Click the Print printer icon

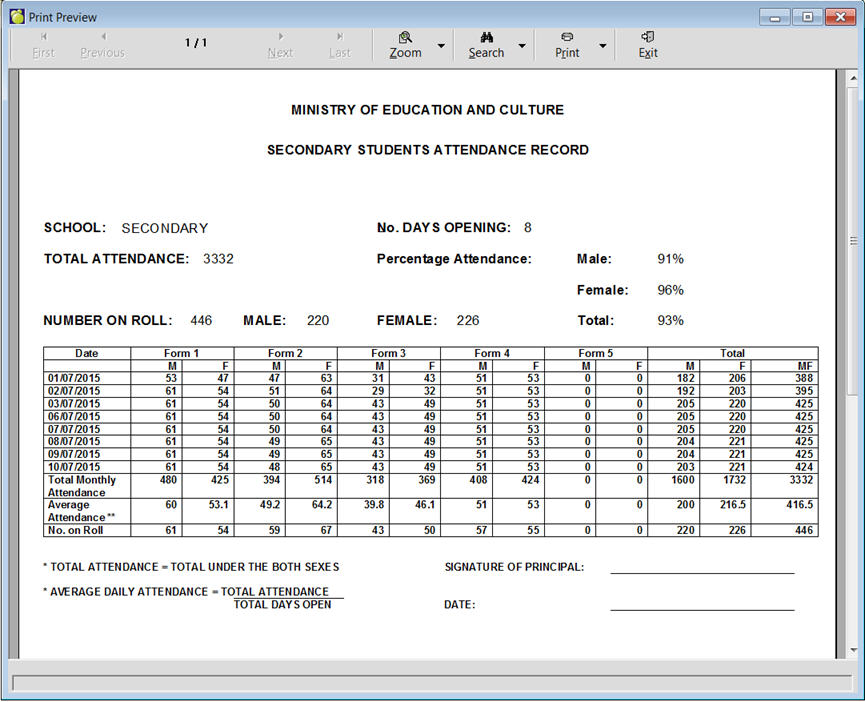[567, 37]
